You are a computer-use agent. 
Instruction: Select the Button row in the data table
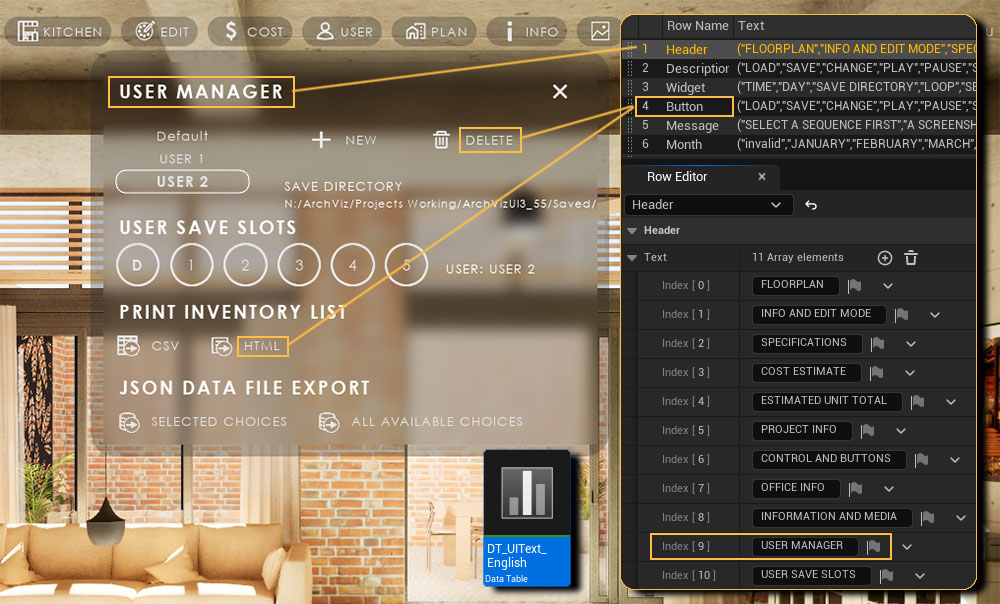(685, 106)
